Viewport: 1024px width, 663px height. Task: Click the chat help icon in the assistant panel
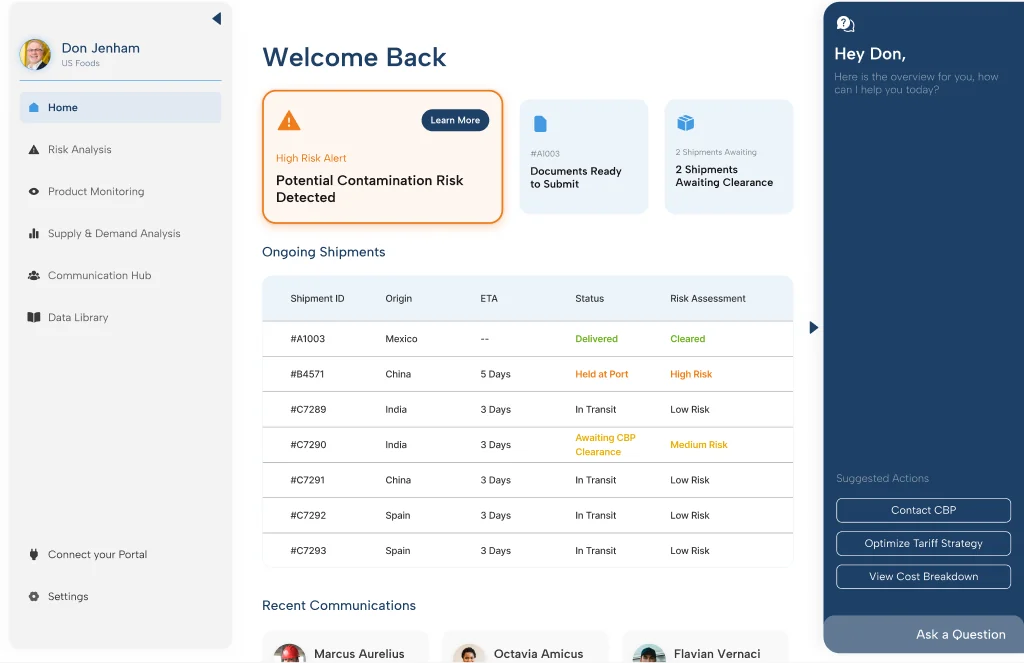845,24
